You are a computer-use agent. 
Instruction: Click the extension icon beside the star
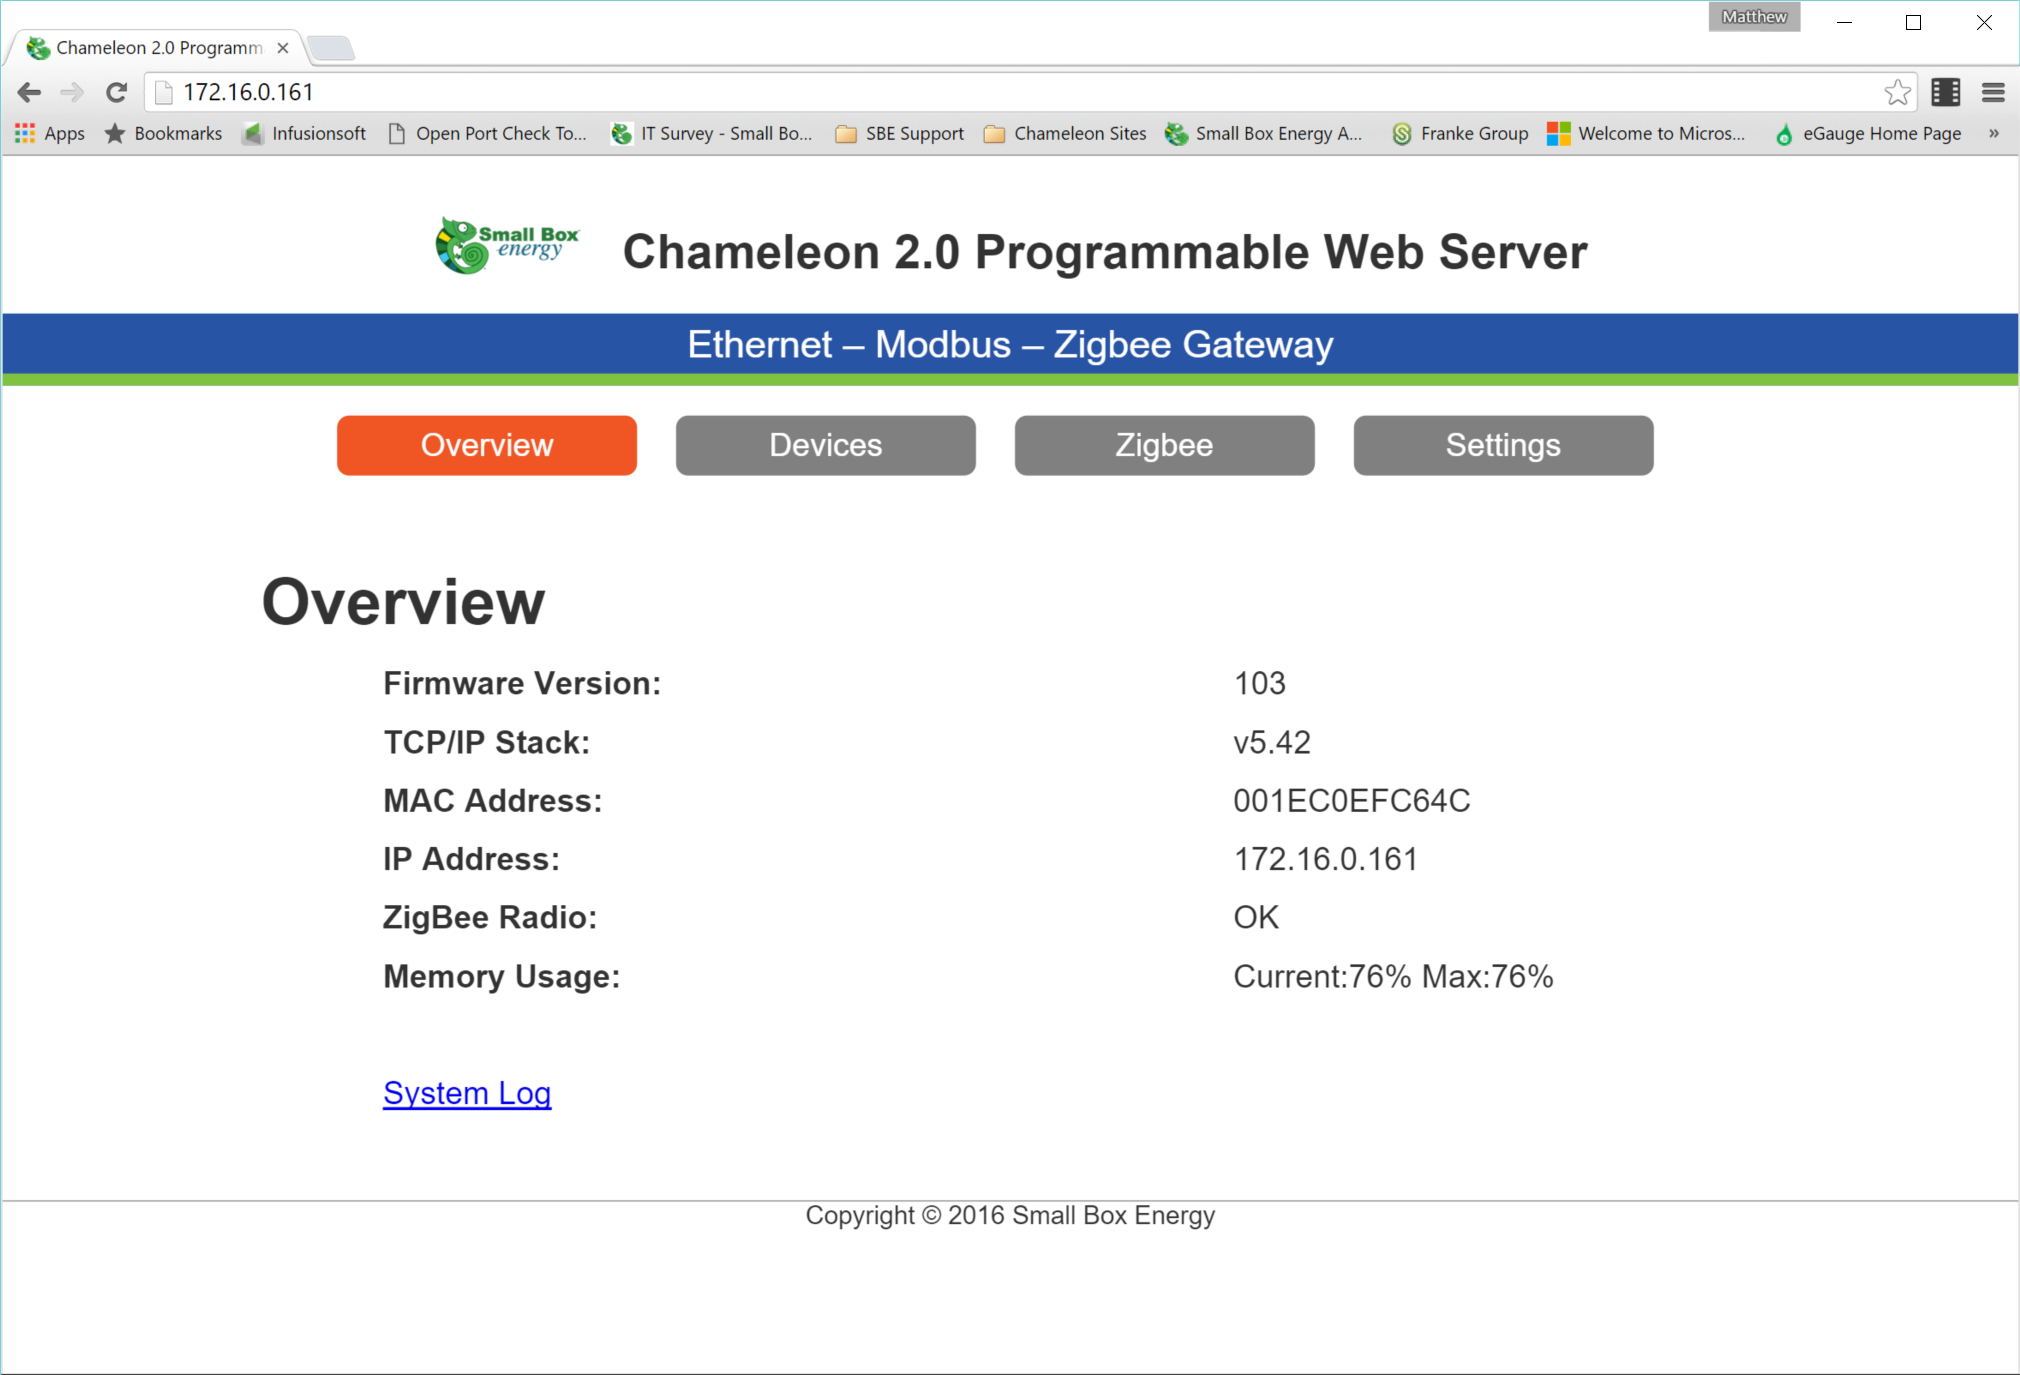point(1946,92)
